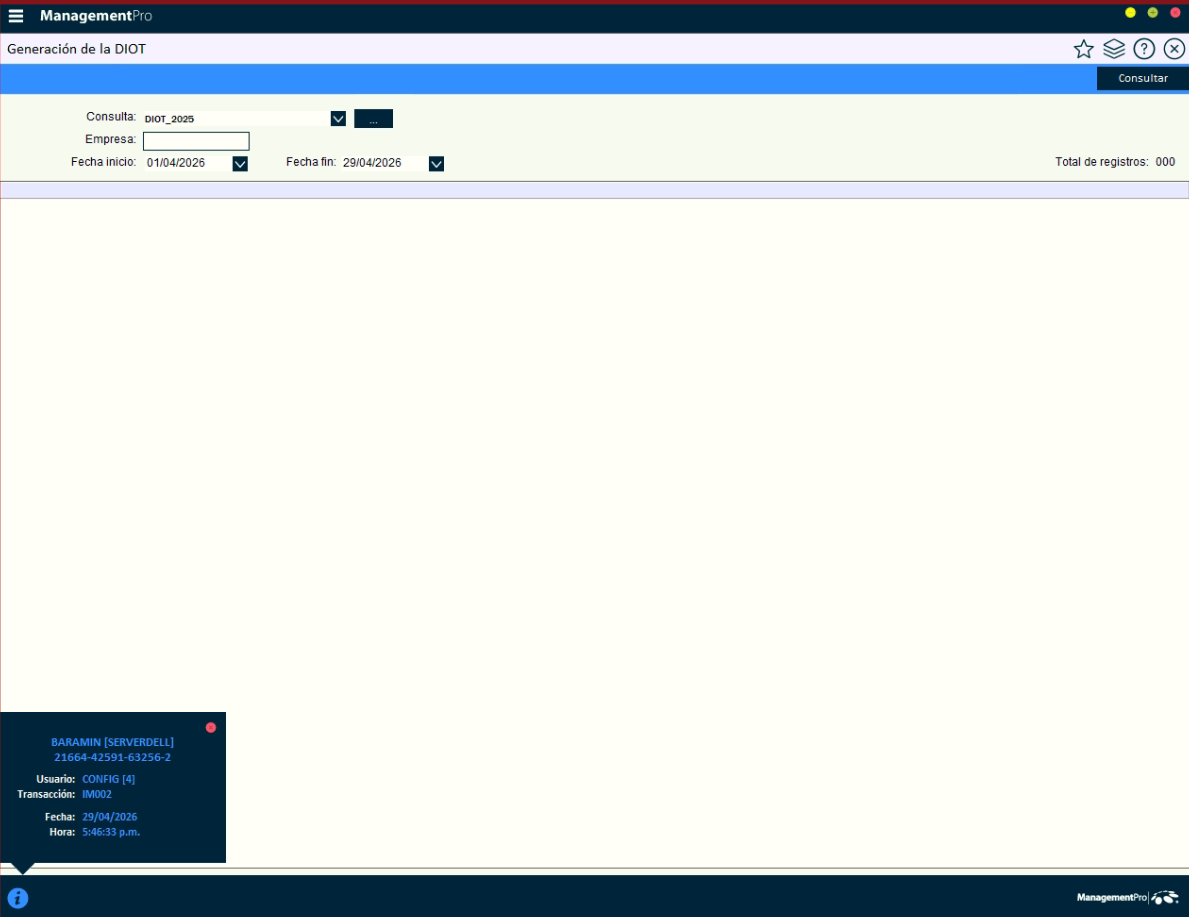The image size is (1189, 917).
Task: Click the ellipsis button beside Consulta
Action: (x=373, y=119)
